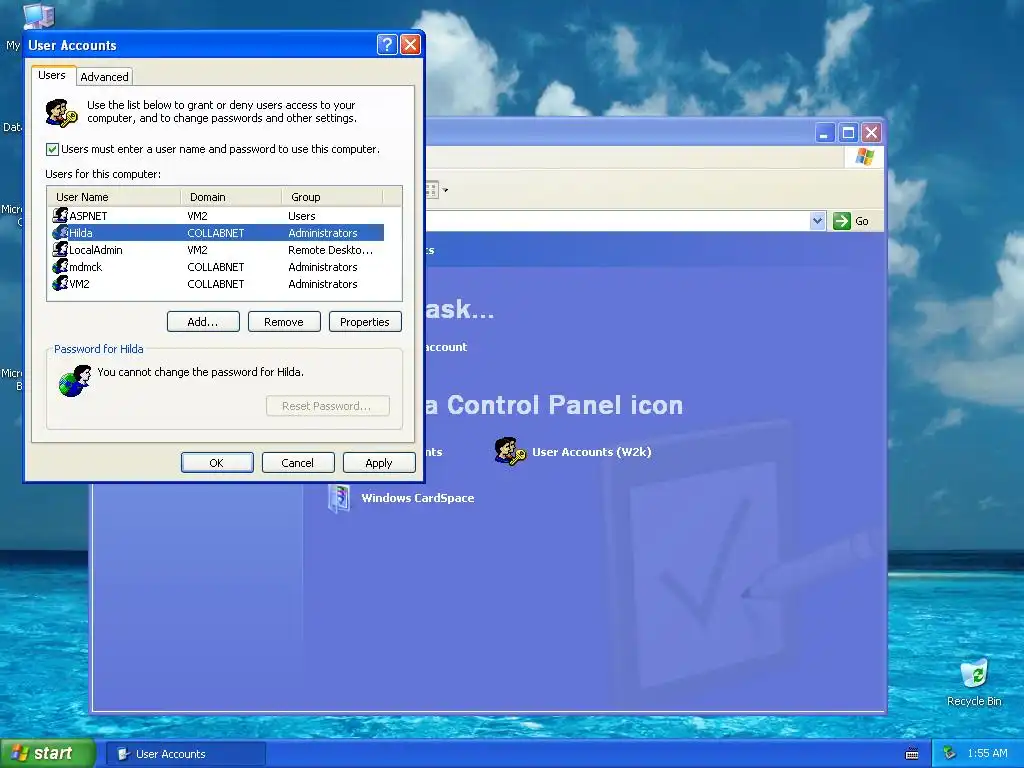Image resolution: width=1024 pixels, height=768 pixels.
Task: Open the Recycle Bin desktop icon
Action: (x=974, y=674)
